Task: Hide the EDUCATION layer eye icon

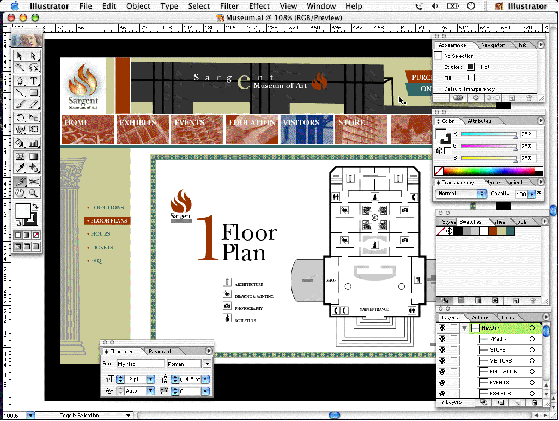Action: pyautogui.click(x=442, y=371)
